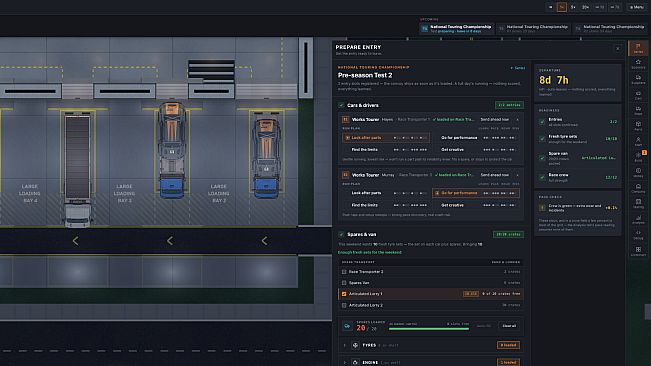Click the Fresh tyre sets readiness checkmark
The image size is (651, 366).
(x=542, y=139)
